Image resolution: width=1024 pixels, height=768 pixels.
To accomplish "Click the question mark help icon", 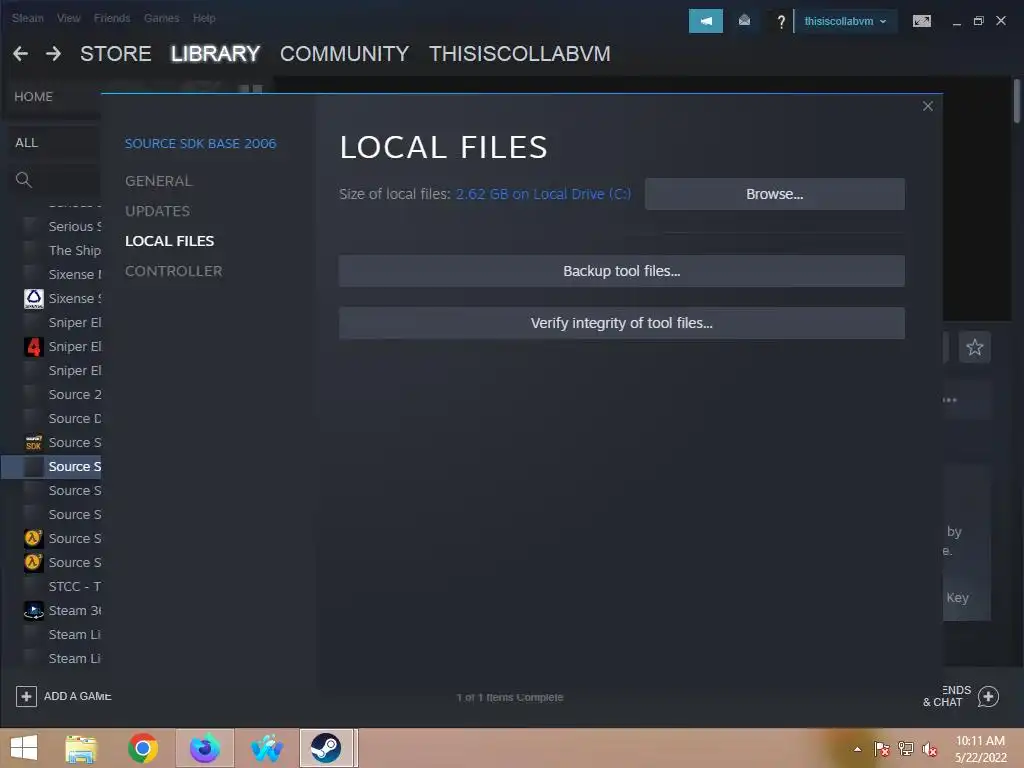I will [780, 22].
